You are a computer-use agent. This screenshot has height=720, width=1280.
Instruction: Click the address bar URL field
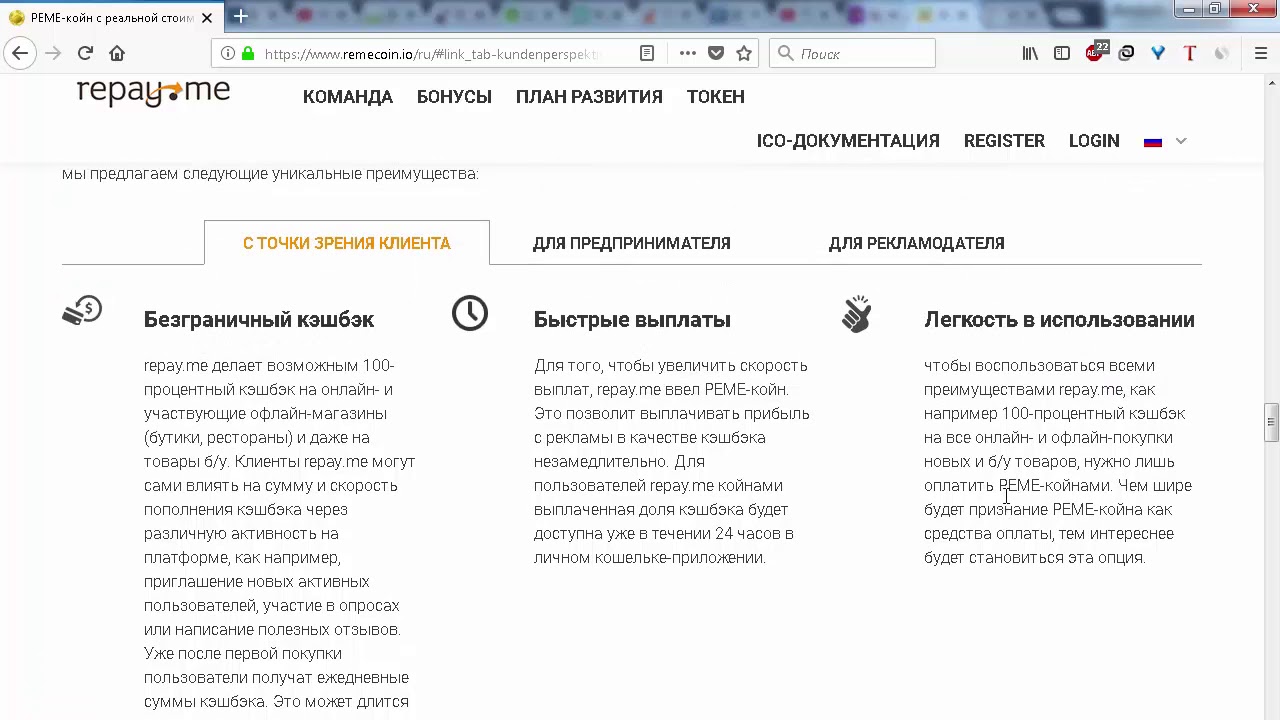coord(430,54)
